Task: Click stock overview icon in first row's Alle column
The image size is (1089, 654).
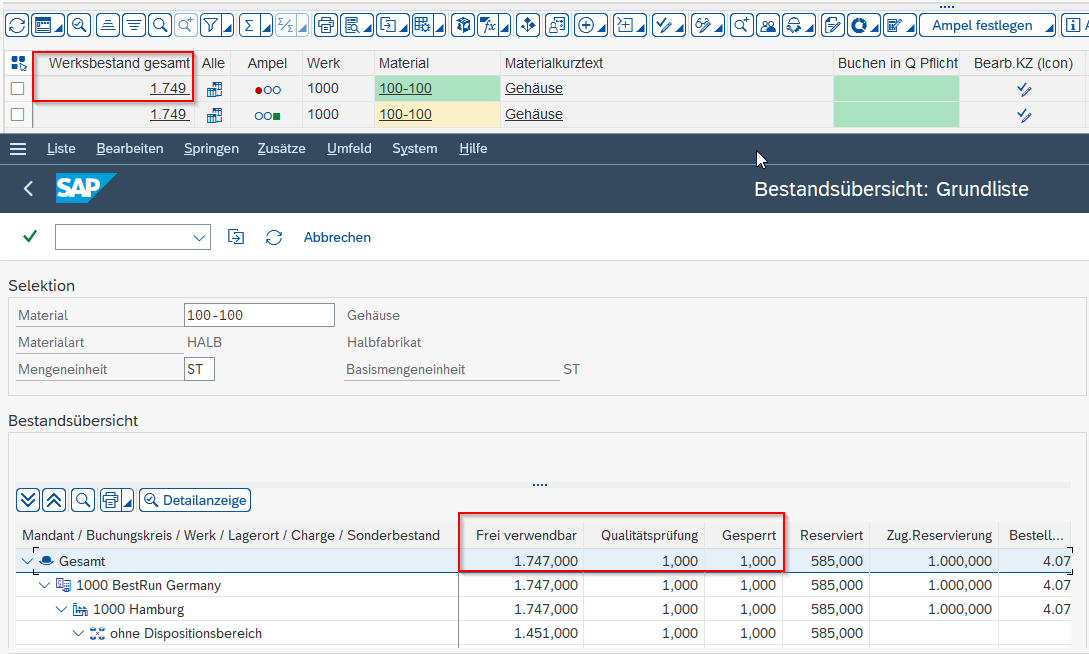Action: coord(214,89)
